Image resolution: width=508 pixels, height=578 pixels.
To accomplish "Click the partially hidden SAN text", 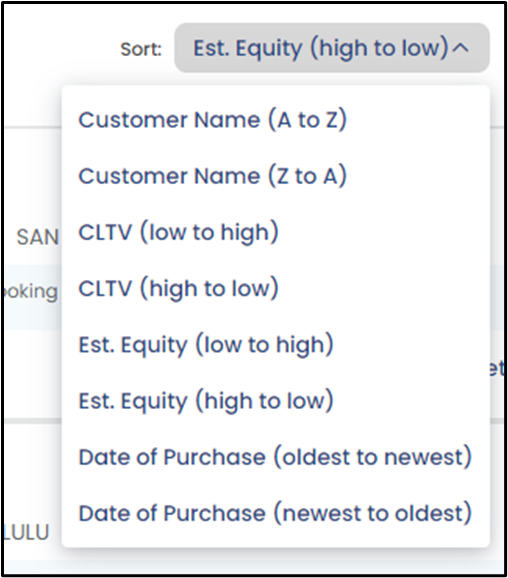I will [x=38, y=237].
